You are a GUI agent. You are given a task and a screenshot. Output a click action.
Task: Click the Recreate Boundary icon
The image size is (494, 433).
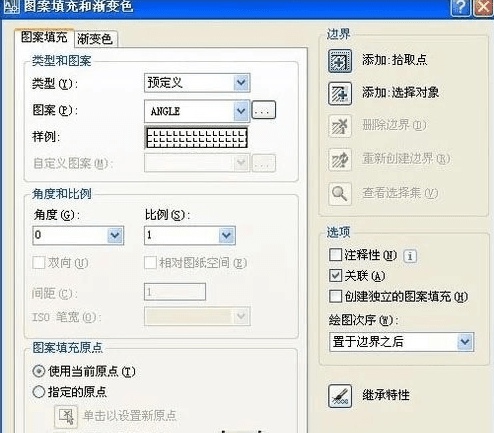coord(340,160)
